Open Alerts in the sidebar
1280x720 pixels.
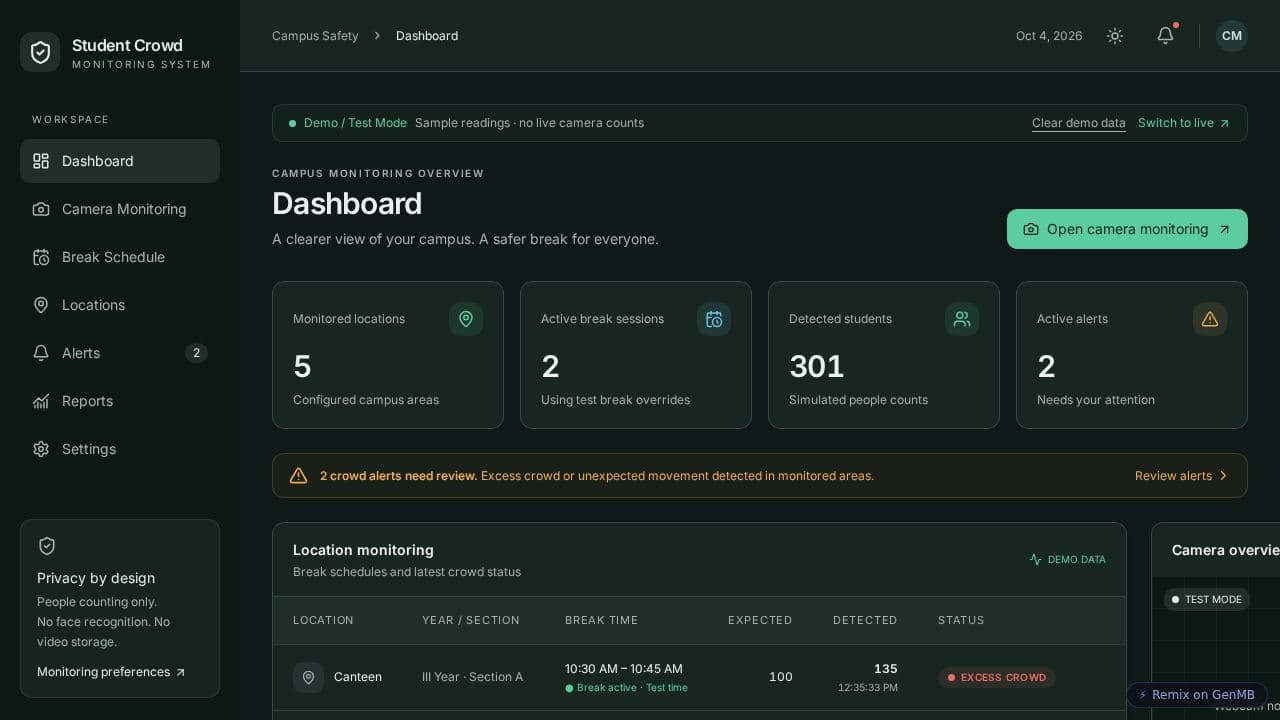tap(120, 353)
